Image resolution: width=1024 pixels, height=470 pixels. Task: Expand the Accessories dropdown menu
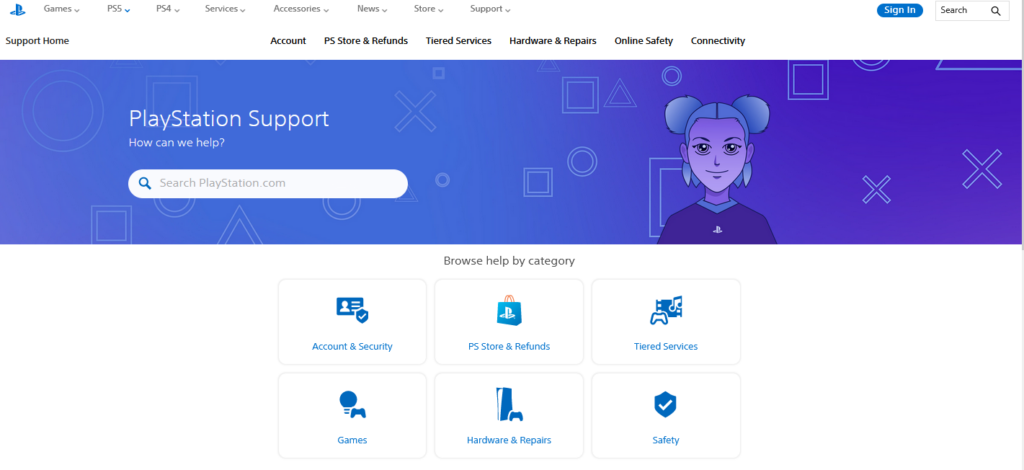tap(301, 9)
